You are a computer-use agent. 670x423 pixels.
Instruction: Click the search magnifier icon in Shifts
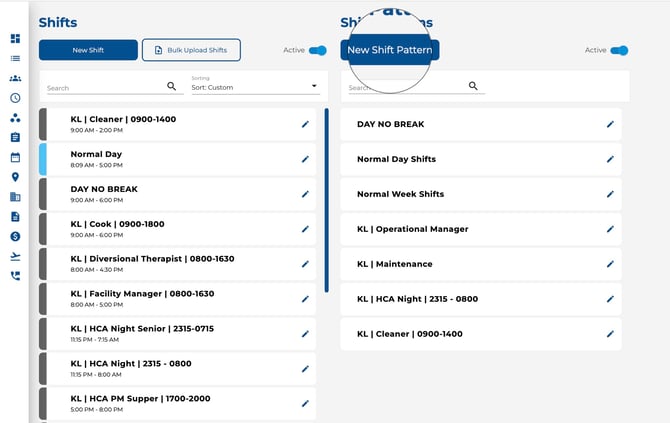pyautogui.click(x=171, y=87)
